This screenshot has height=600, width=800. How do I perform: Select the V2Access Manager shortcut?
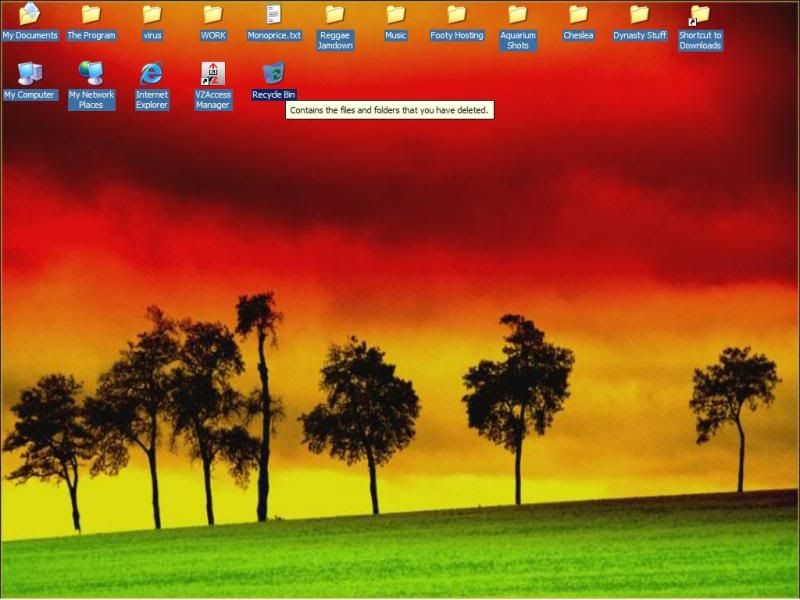[x=213, y=74]
